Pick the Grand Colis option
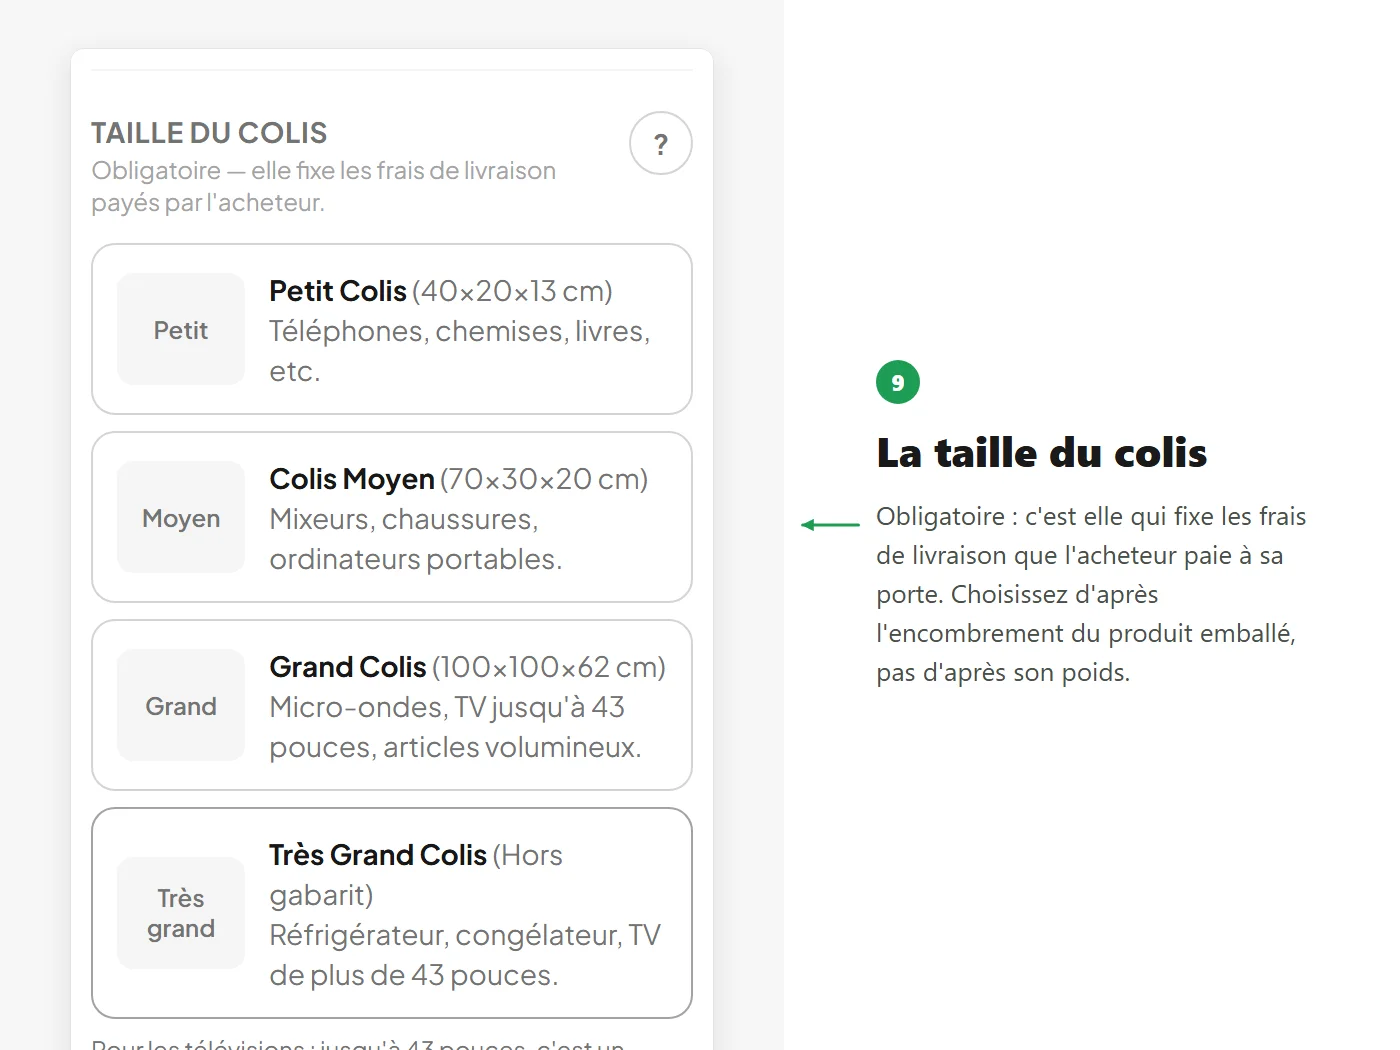Screen dimensions: 1400x1050 392,705
